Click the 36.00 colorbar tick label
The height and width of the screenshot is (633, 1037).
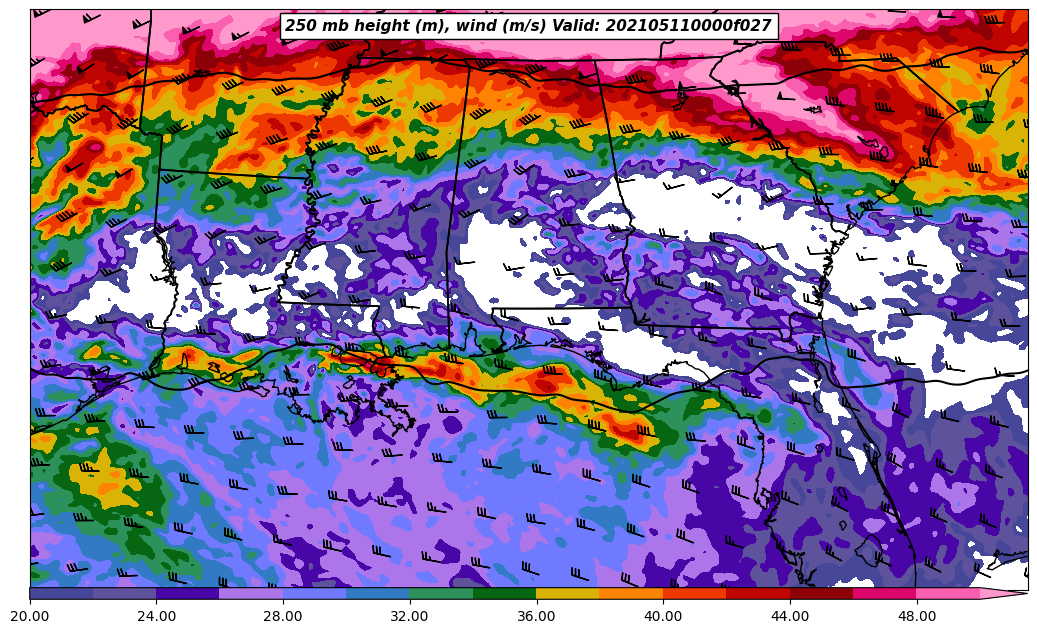(x=537, y=616)
